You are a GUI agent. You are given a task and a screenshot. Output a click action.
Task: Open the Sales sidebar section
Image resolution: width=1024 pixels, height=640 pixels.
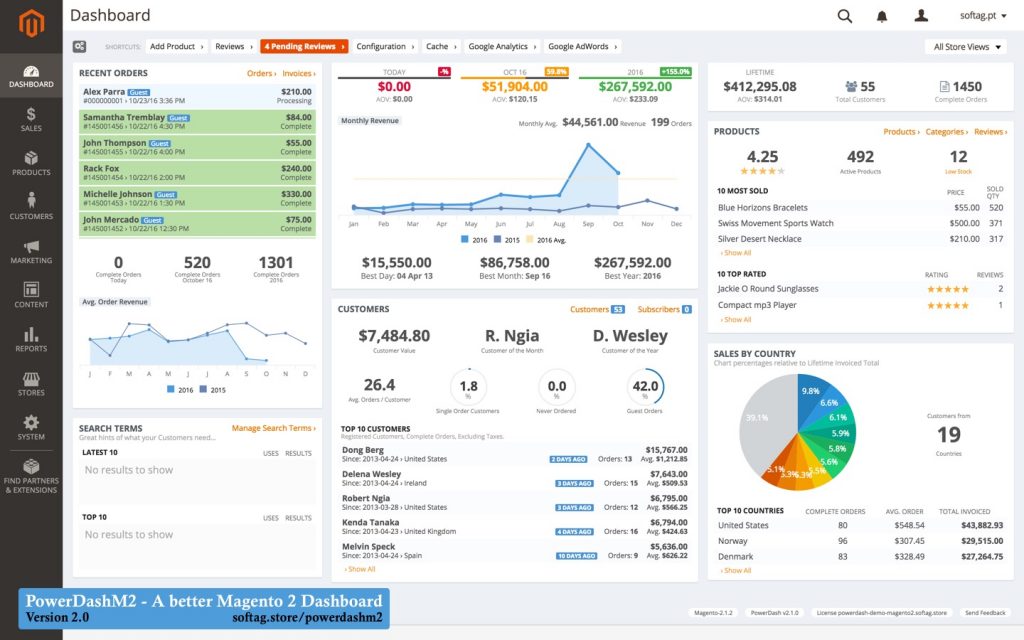31,119
